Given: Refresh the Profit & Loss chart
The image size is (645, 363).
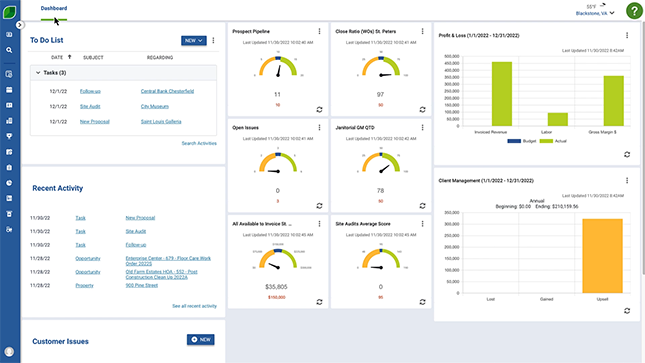Looking at the screenshot, I should 627,154.
